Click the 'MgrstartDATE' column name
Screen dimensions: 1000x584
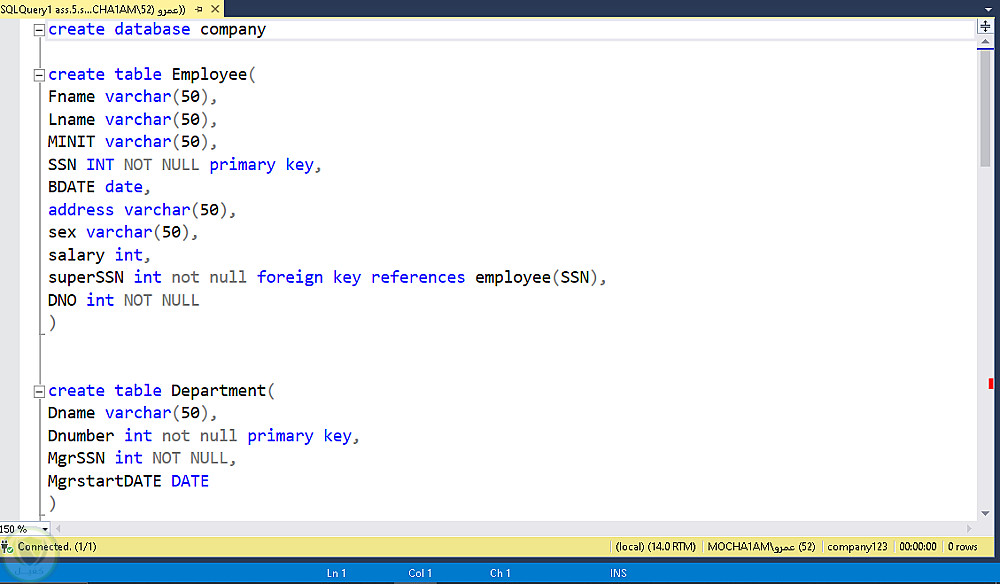click(x=105, y=481)
